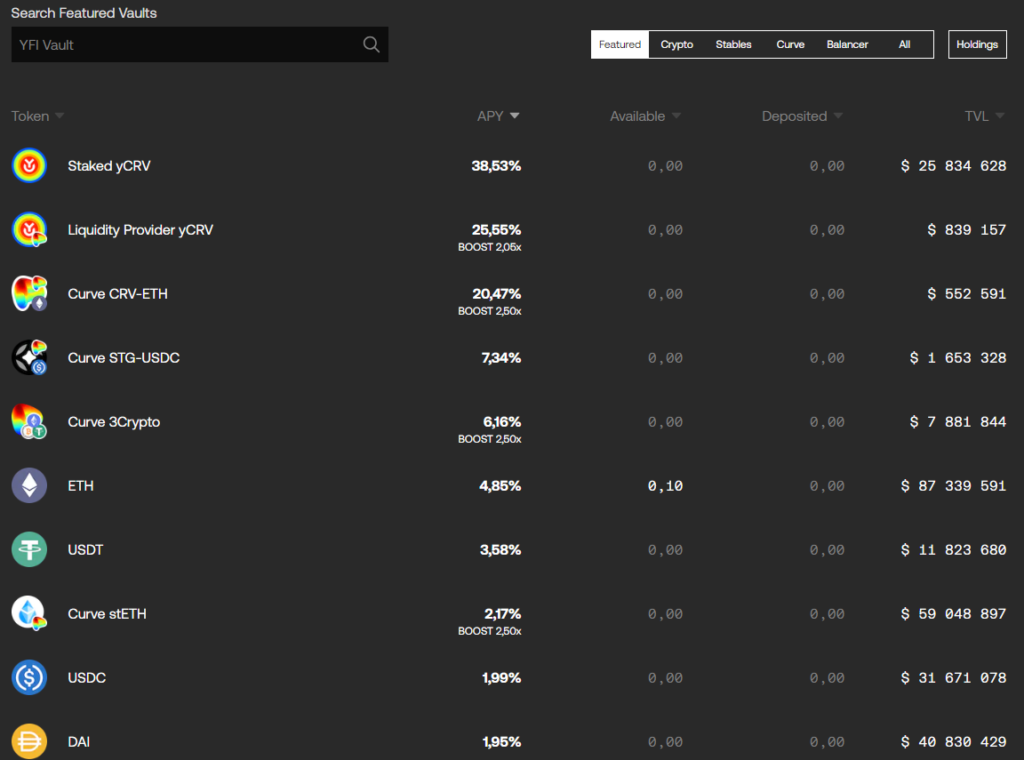Click the Curve 3Crypto vault icon

pyautogui.click(x=29, y=422)
